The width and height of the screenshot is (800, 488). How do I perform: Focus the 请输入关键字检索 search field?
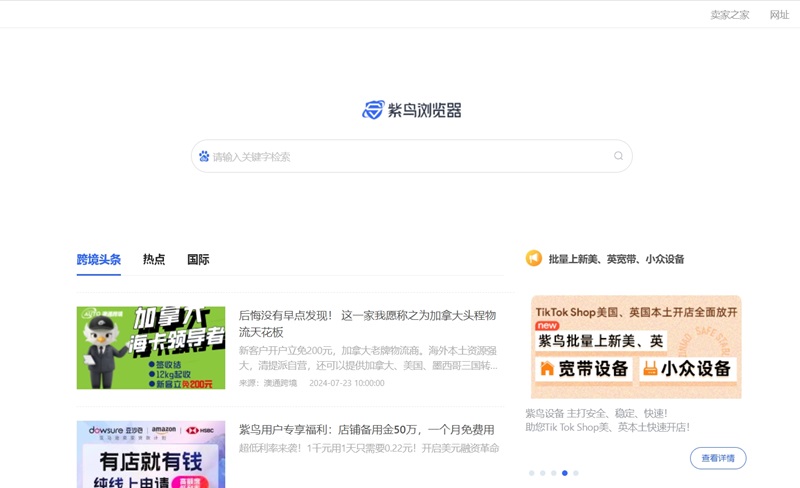tap(411, 156)
